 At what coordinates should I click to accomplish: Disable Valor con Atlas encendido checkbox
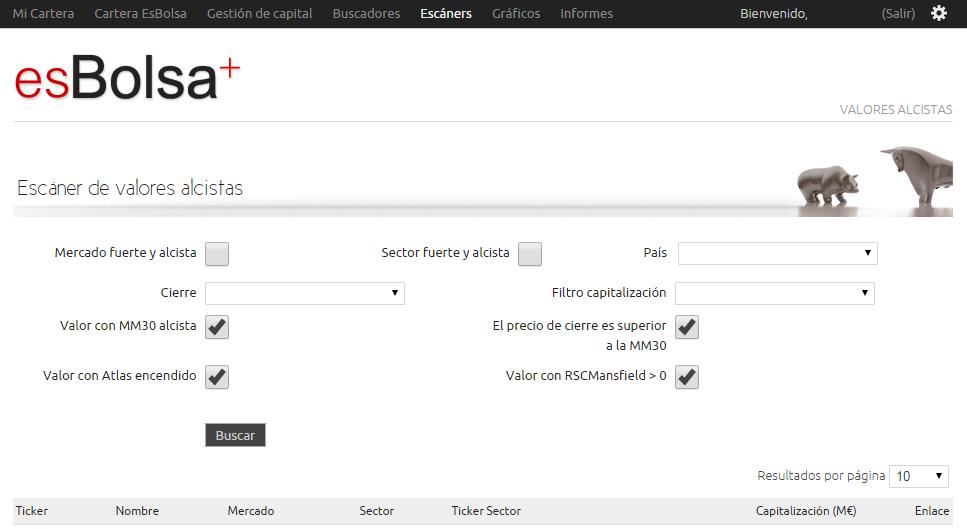click(217, 377)
